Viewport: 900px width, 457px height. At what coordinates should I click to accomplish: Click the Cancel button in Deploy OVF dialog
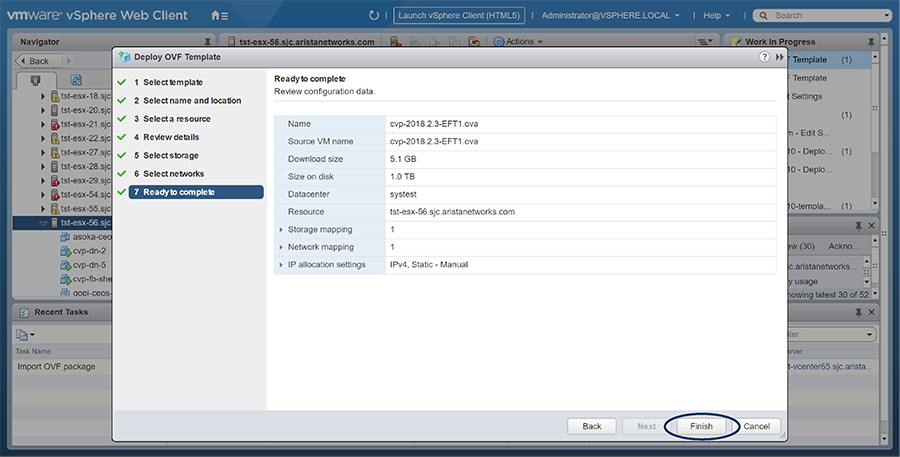pos(756,427)
